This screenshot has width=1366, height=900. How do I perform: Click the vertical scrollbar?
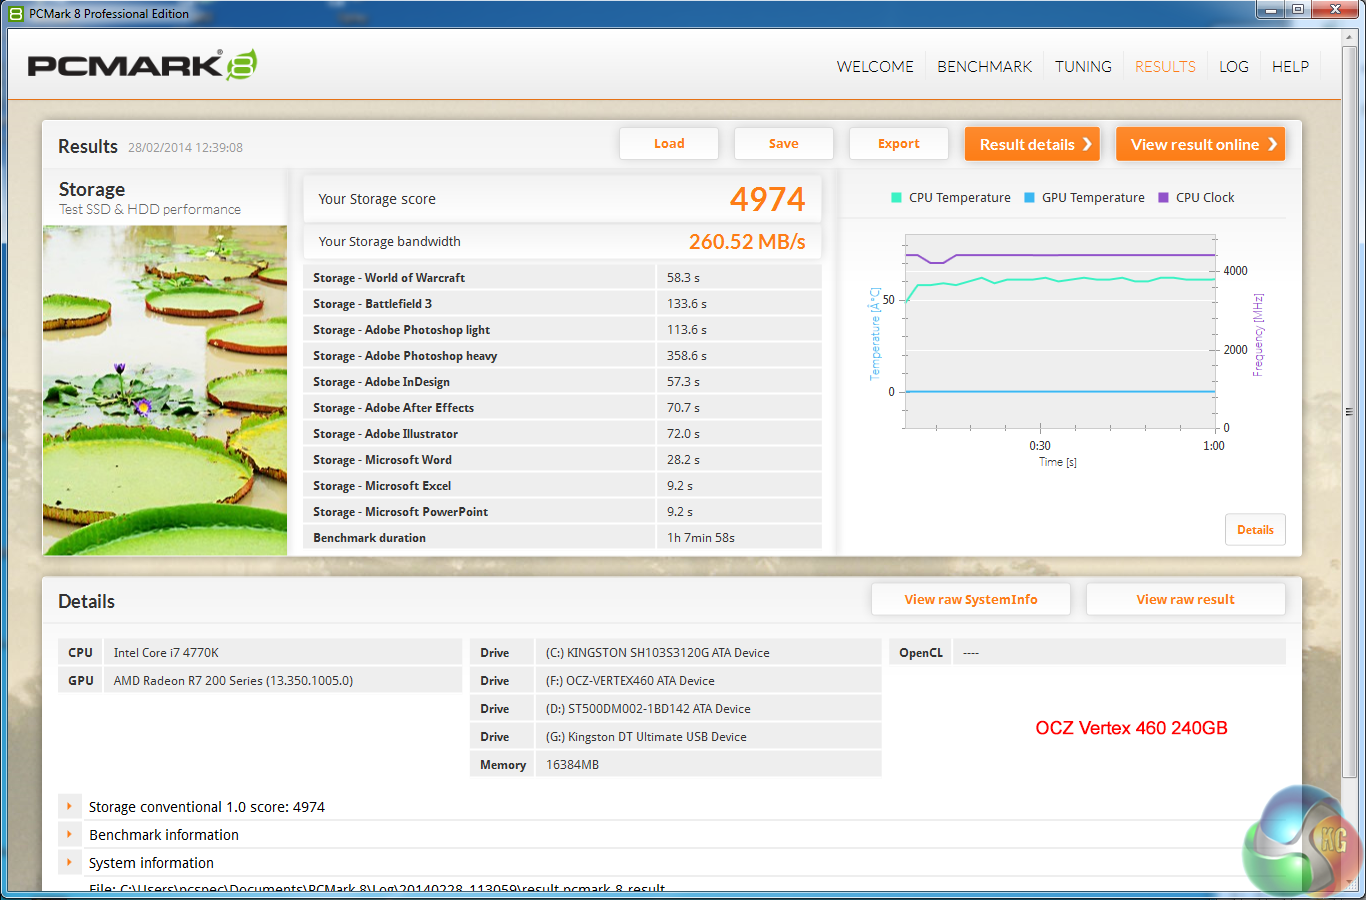click(x=1349, y=410)
